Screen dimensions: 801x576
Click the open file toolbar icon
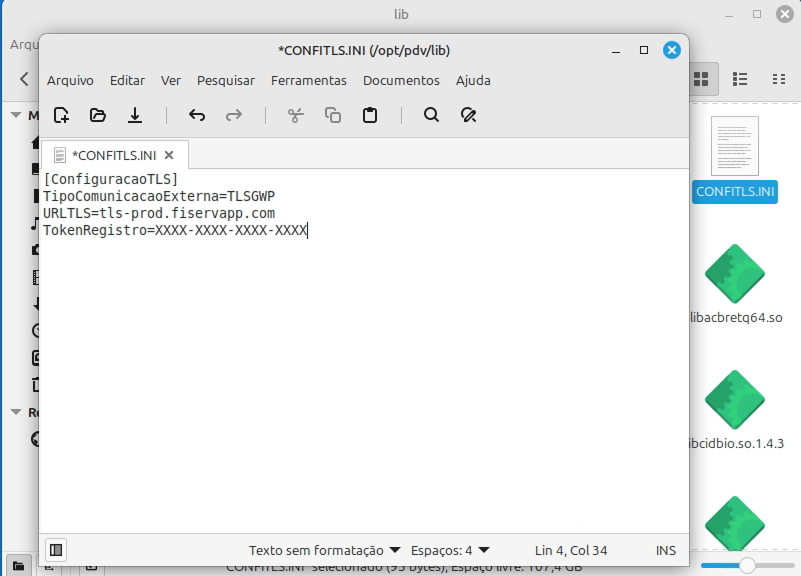[x=97, y=115]
